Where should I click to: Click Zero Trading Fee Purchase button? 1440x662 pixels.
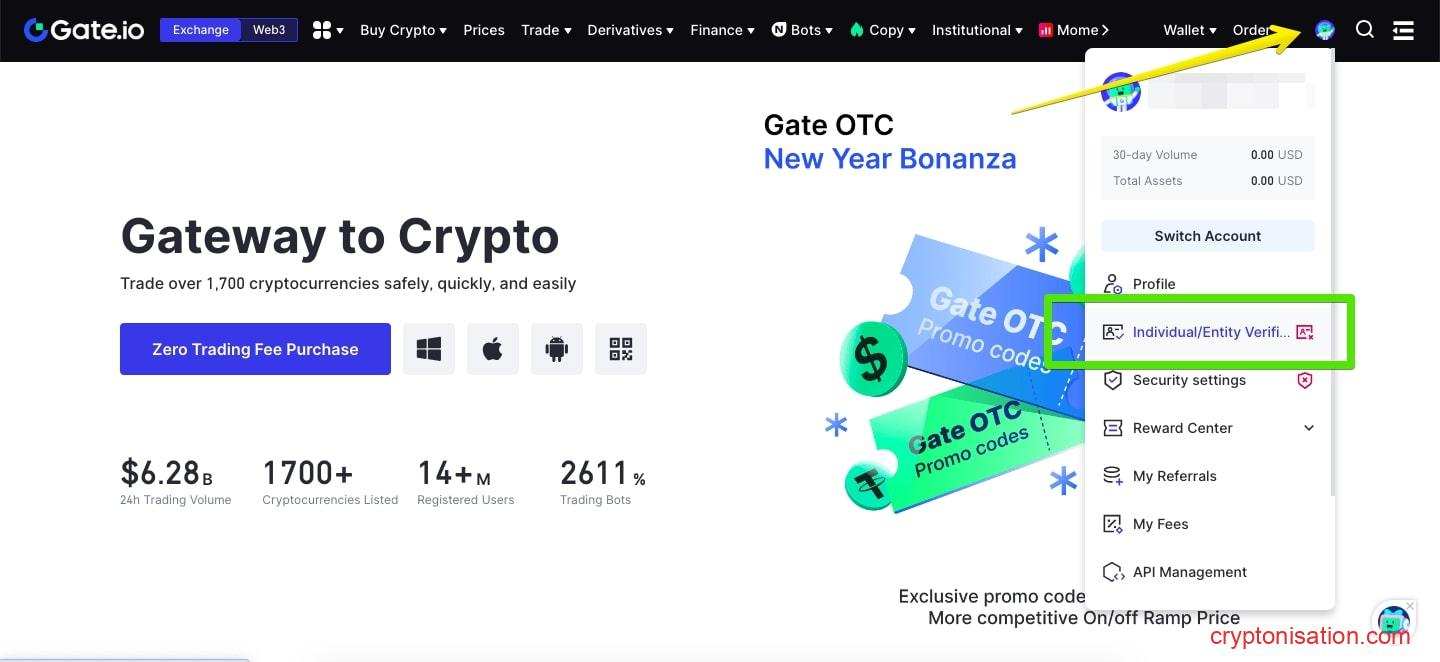click(255, 349)
